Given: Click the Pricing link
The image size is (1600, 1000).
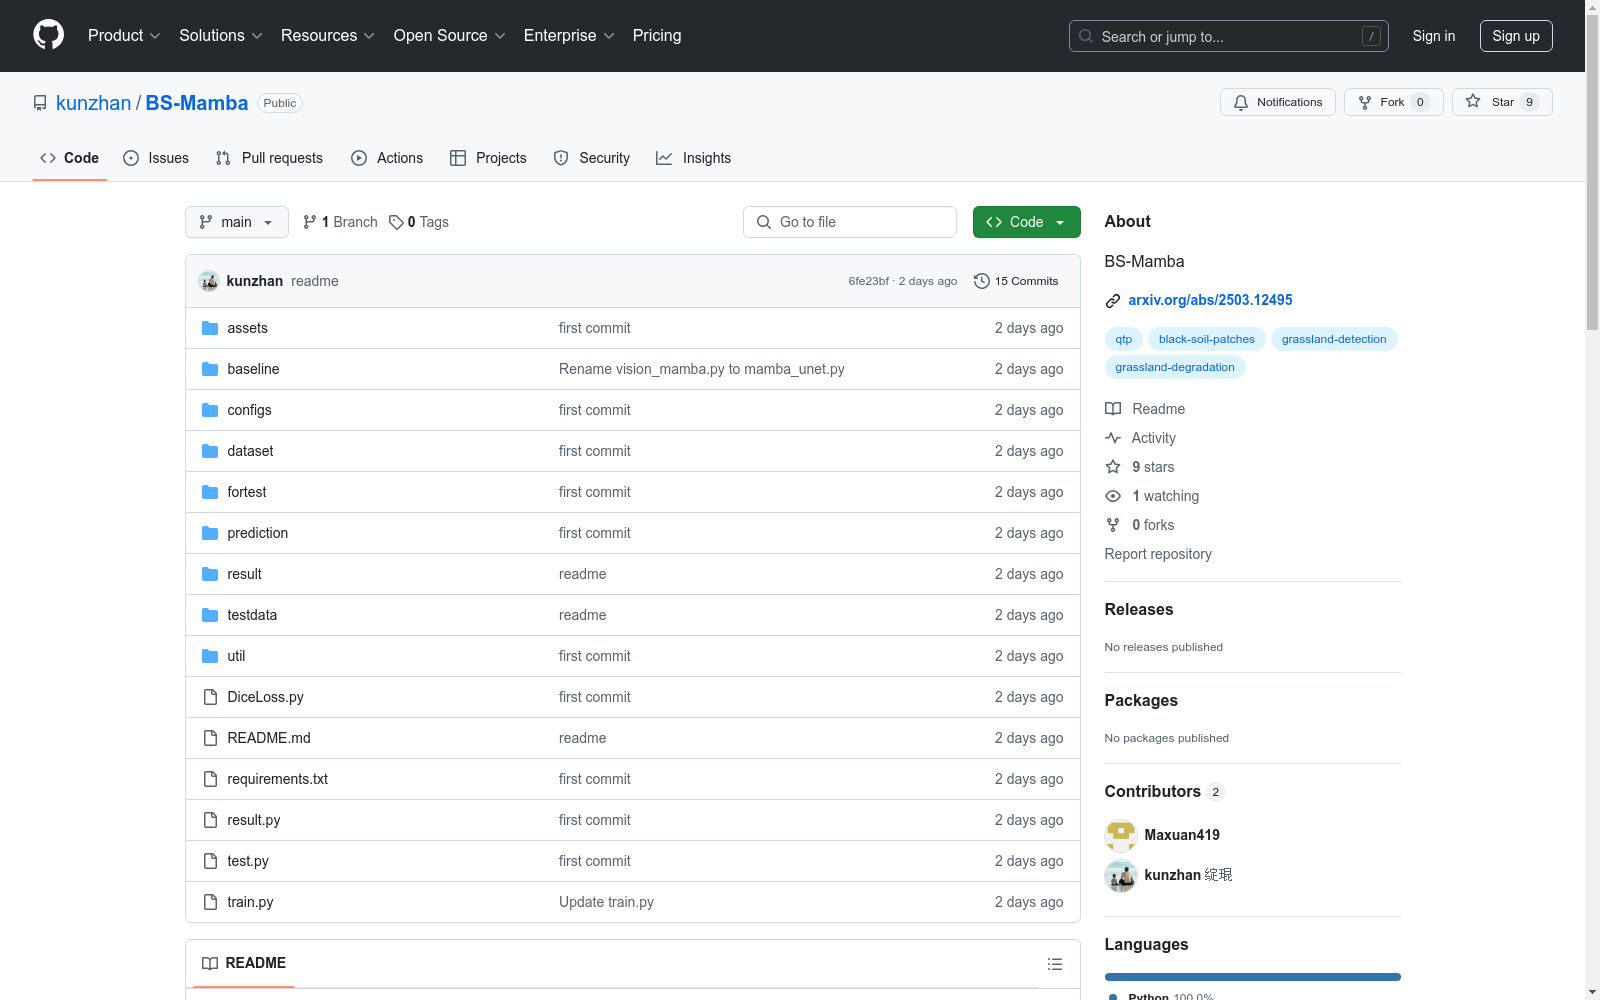Looking at the screenshot, I should (x=657, y=36).
